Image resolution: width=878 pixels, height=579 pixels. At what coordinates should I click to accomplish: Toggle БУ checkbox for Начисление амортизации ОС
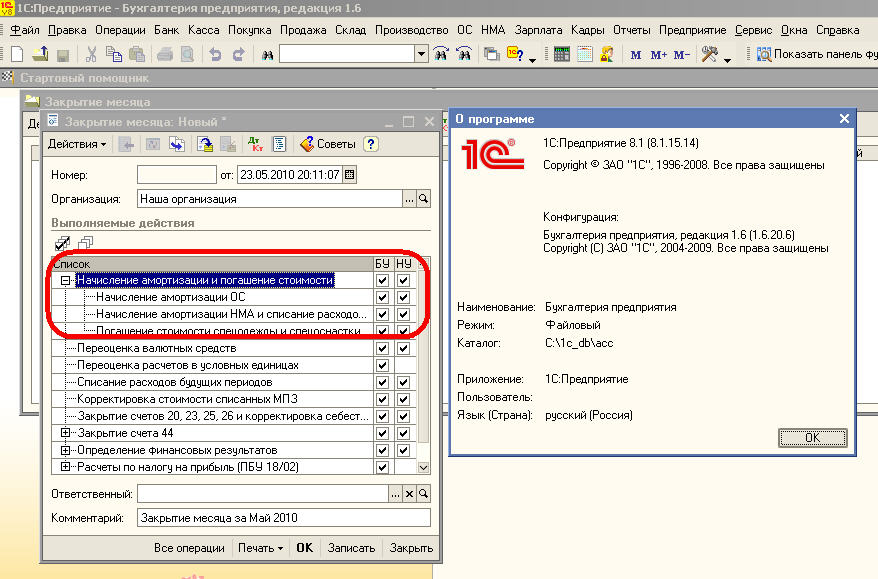tap(383, 298)
